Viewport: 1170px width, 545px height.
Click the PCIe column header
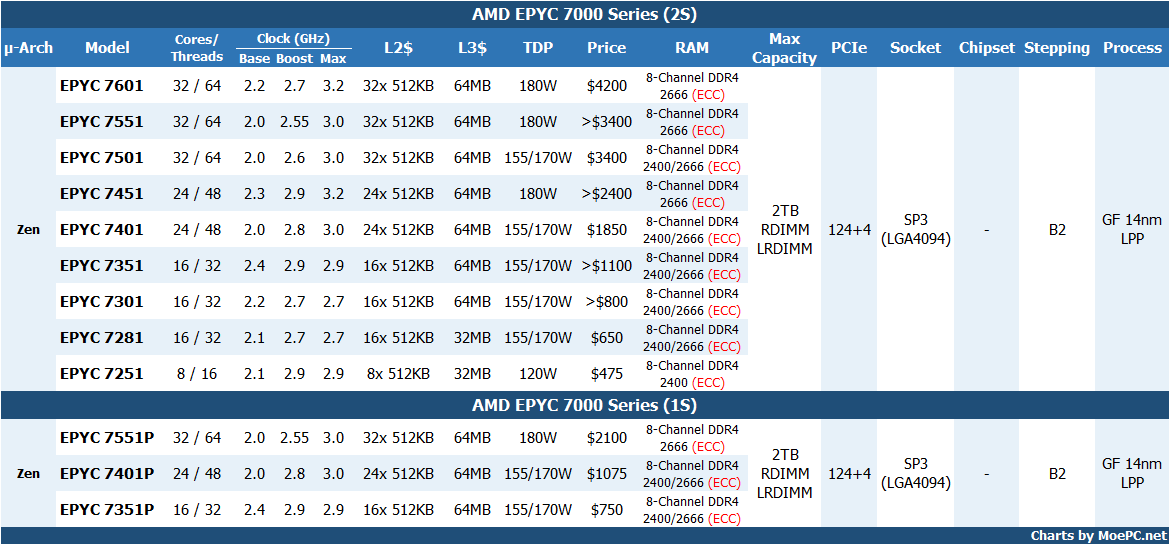click(x=849, y=48)
